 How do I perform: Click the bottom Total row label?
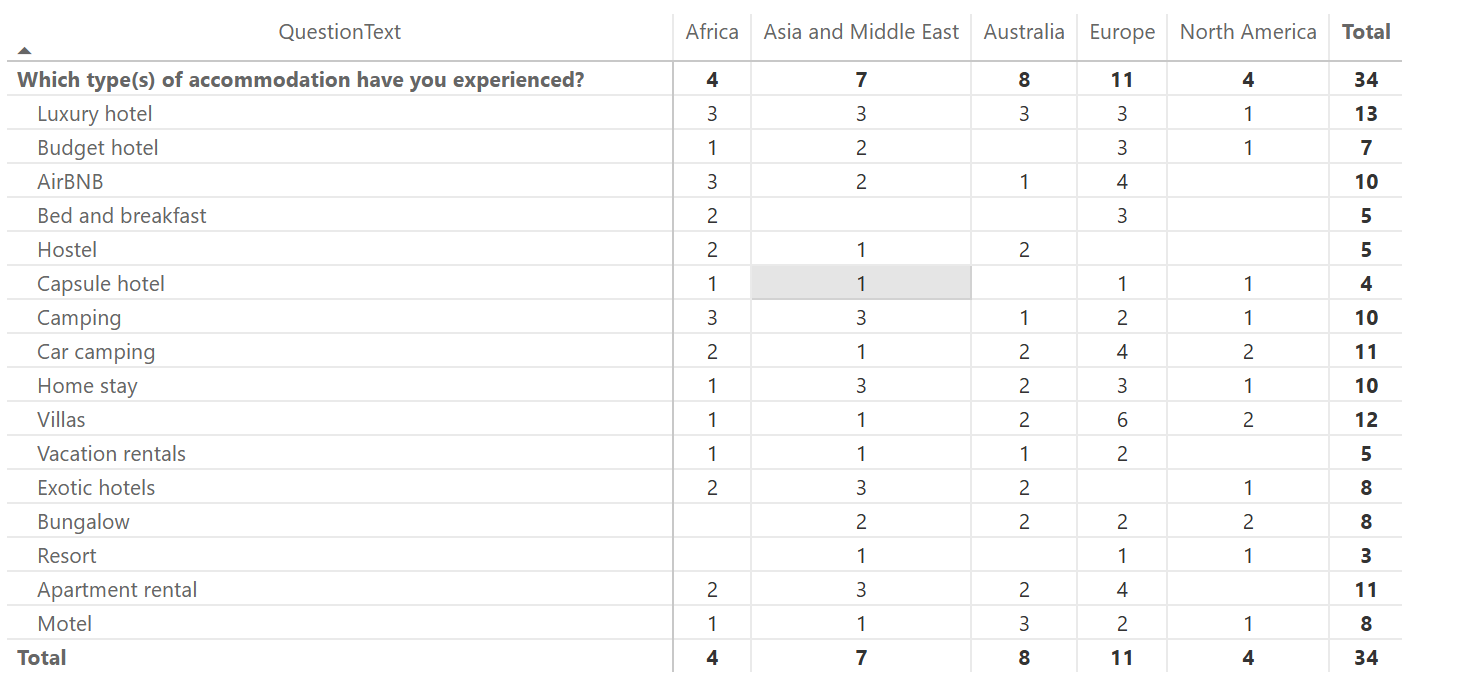[x=42, y=658]
